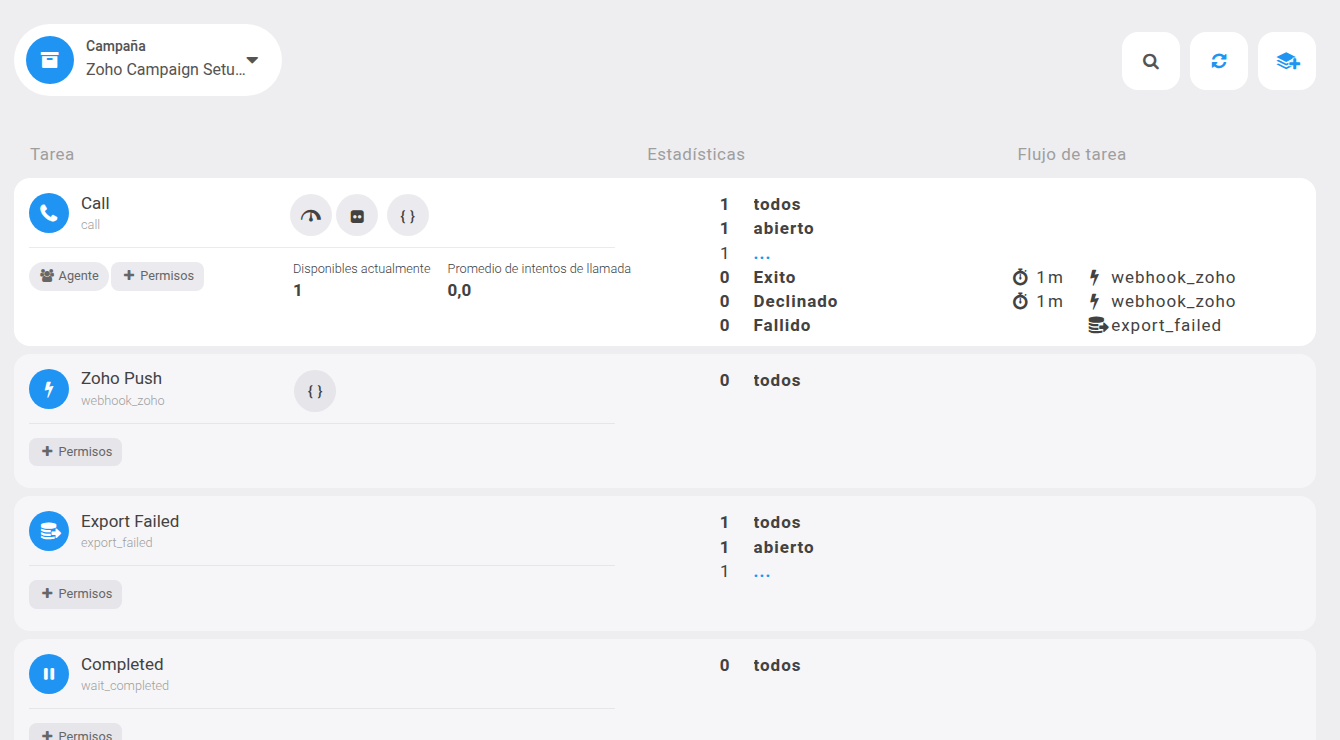Click the Completed task pause icon
This screenshot has height=740, width=1340.
pos(49,674)
